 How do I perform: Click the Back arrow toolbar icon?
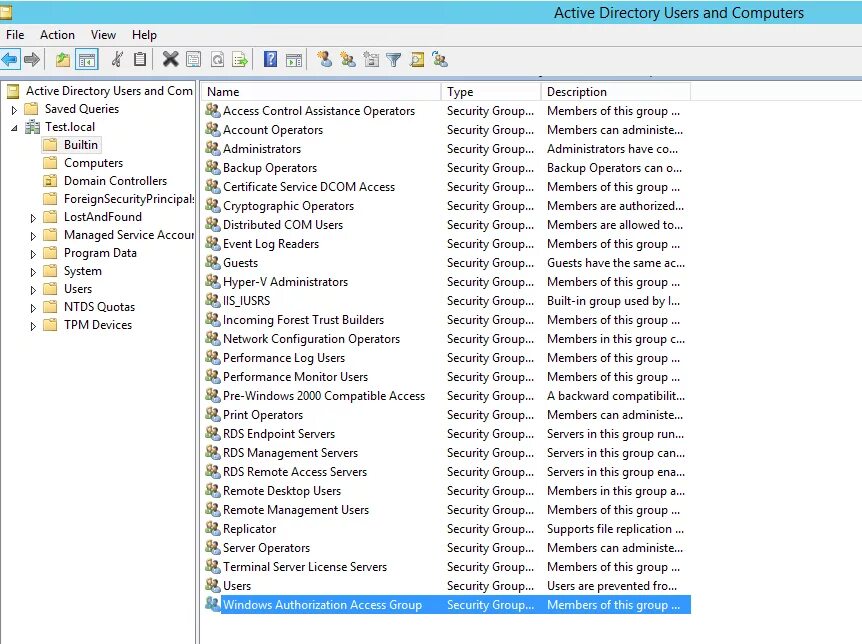(x=10, y=59)
